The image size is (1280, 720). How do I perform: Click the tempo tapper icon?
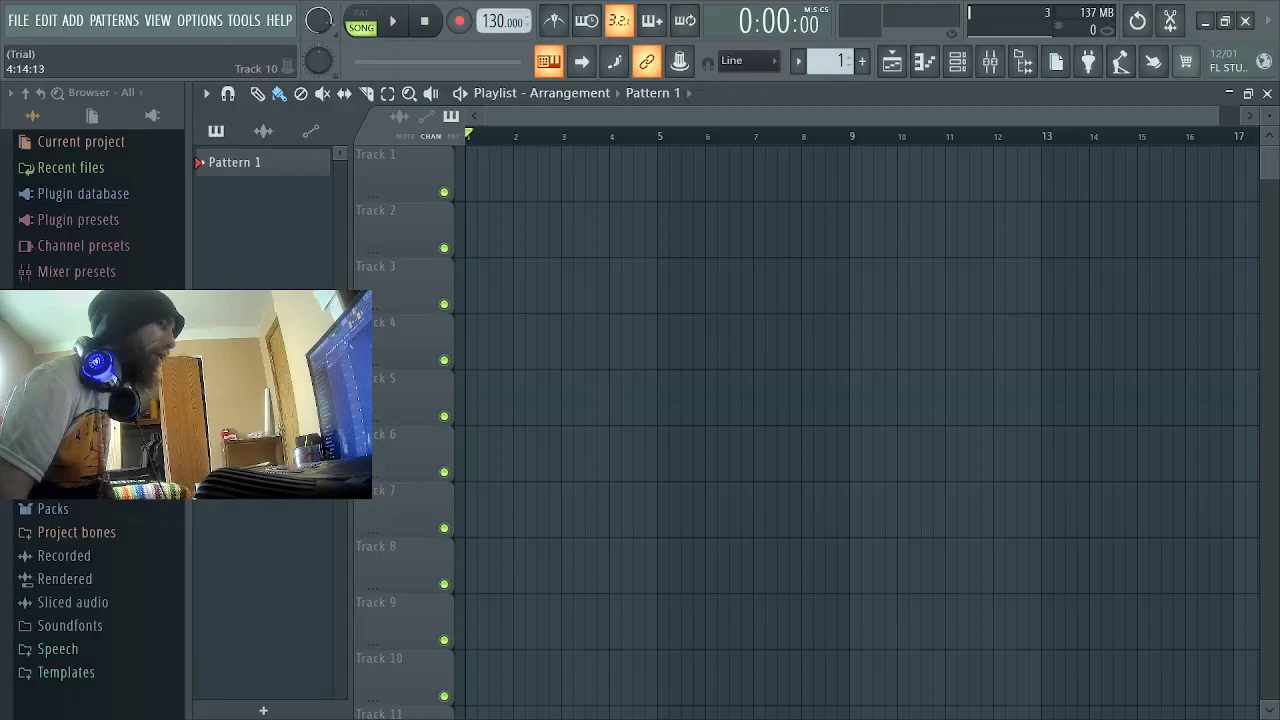click(1121, 62)
